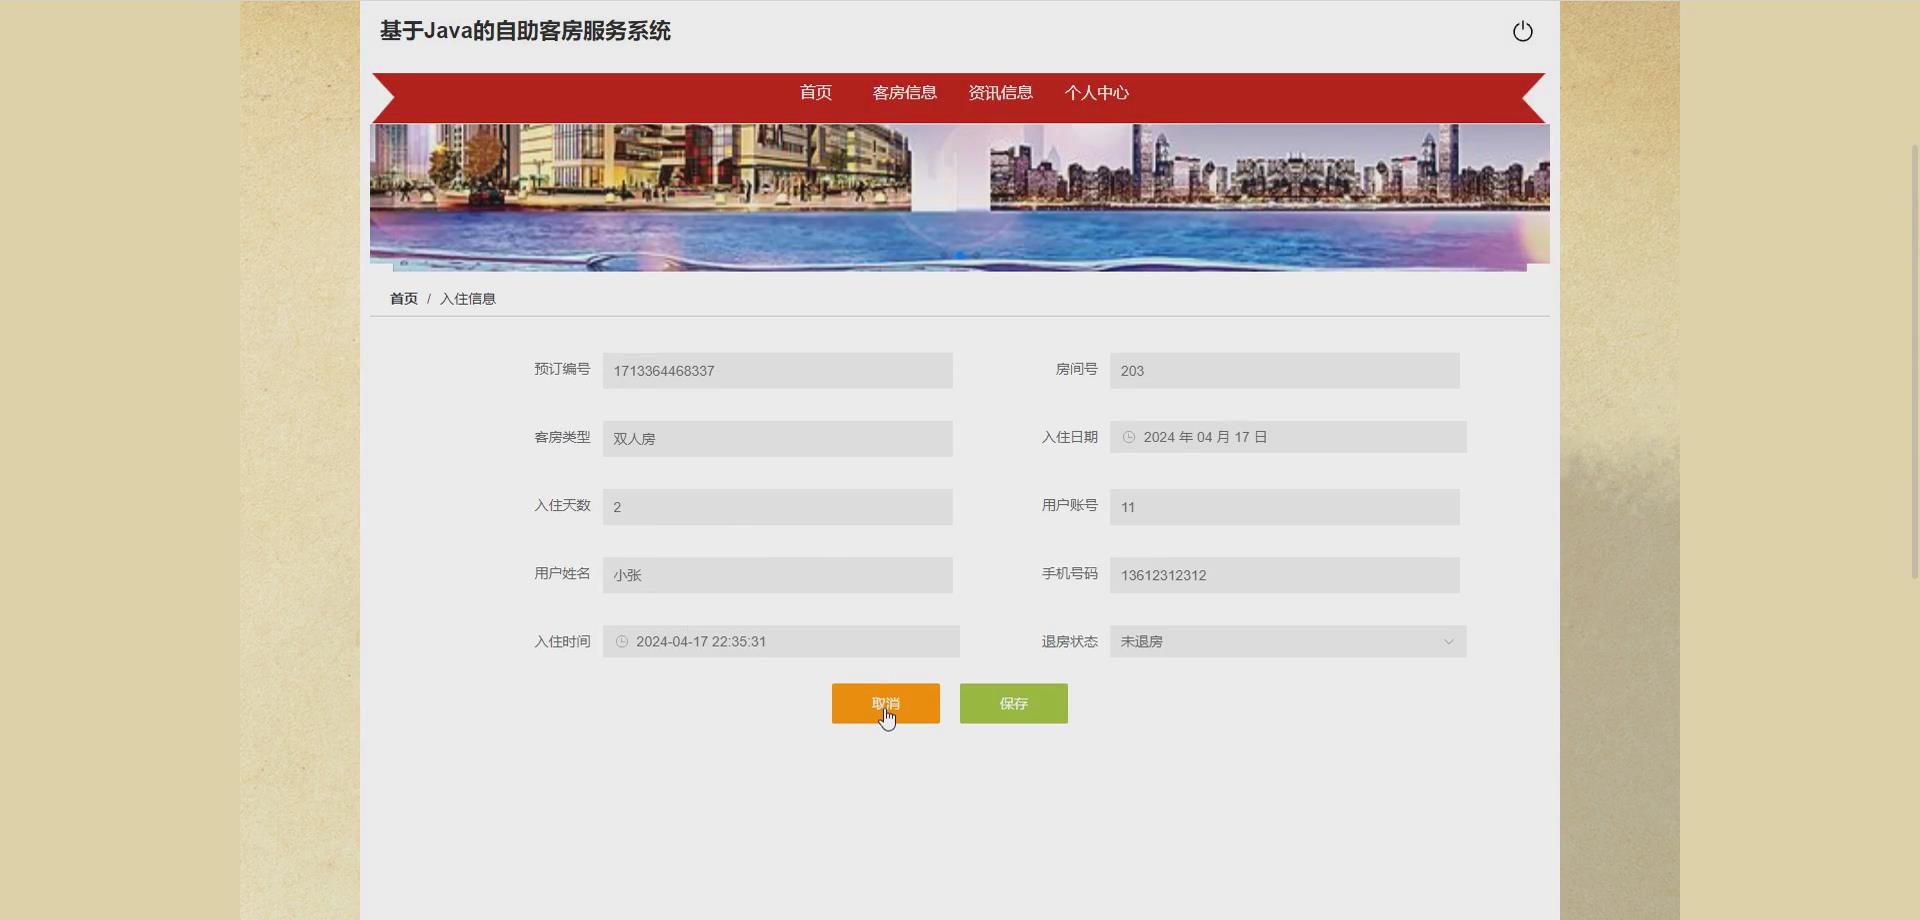Click the 预订编号 input showing 1713364468337
This screenshot has width=1920, height=920.
click(x=778, y=370)
